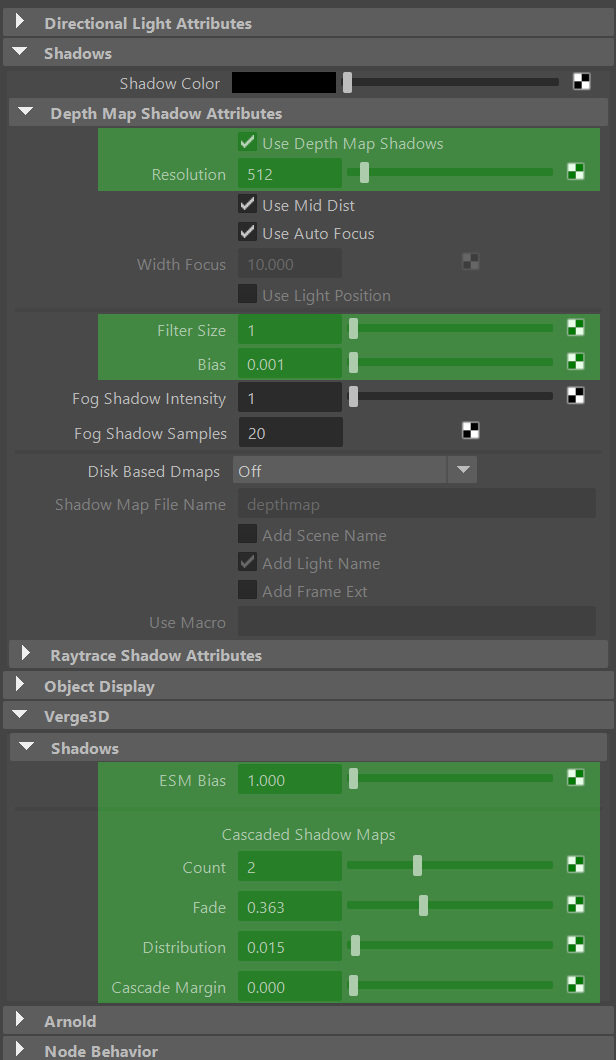
Task: Click Fog Shadow Samples field showing 20
Action: pyautogui.click(x=290, y=433)
